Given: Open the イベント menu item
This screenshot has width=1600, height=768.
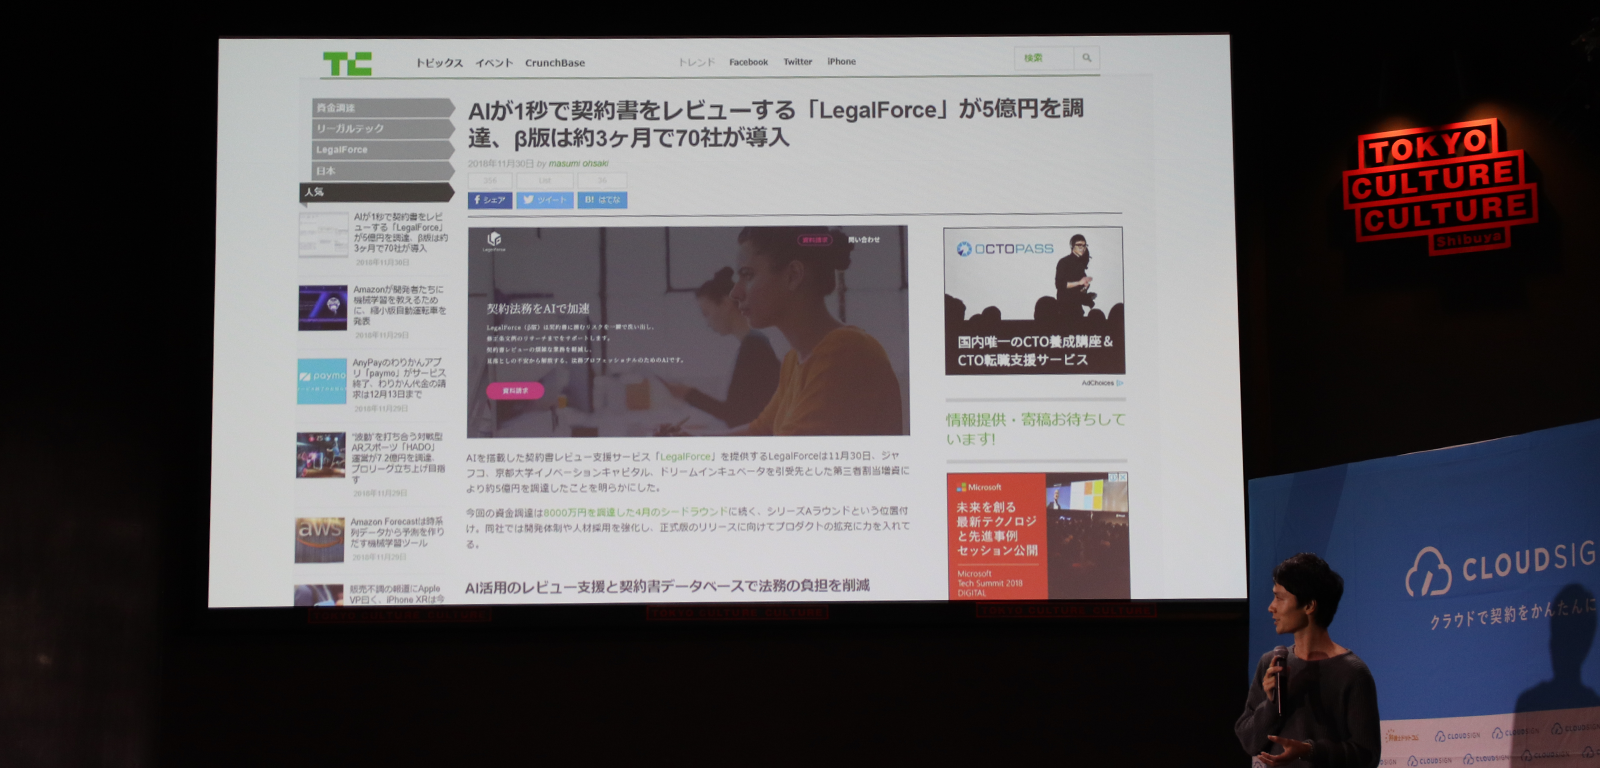Looking at the screenshot, I should pos(494,63).
